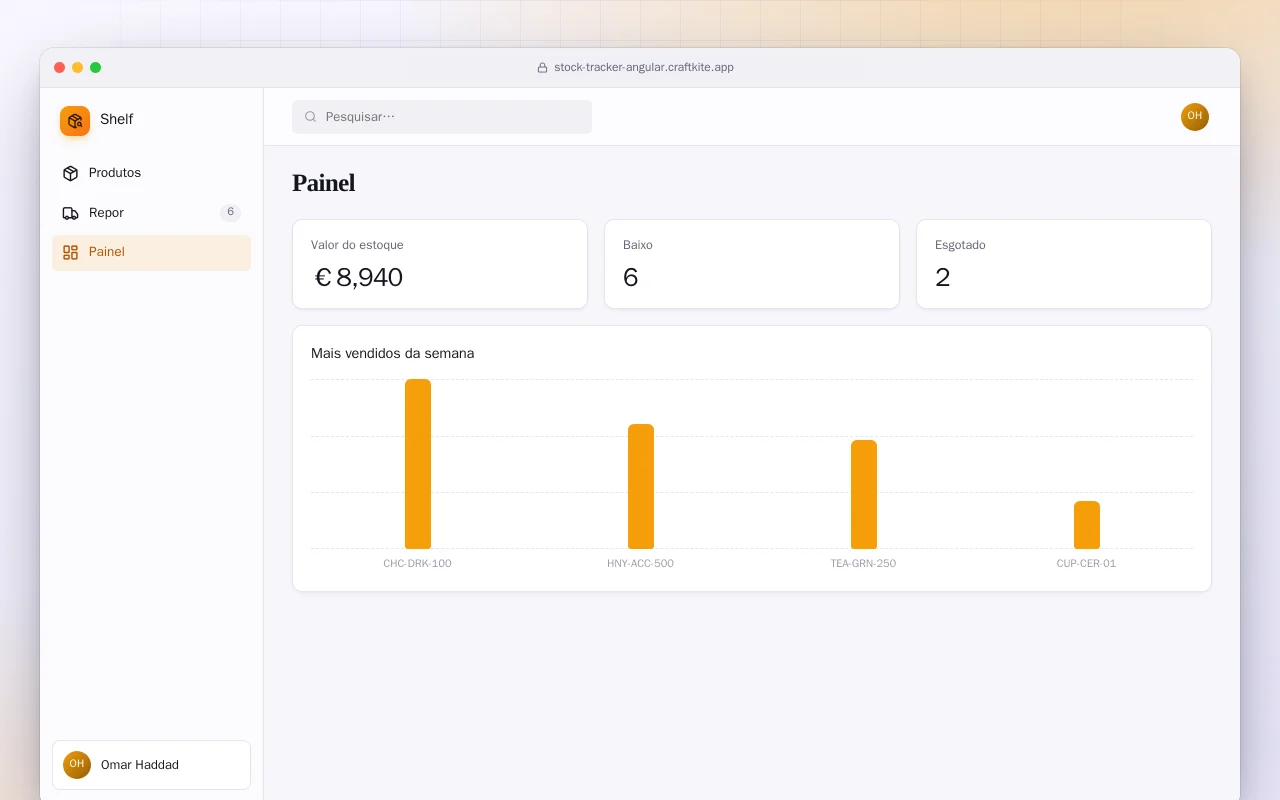Click the Painel page heading
This screenshot has height=800, width=1280.
(323, 183)
